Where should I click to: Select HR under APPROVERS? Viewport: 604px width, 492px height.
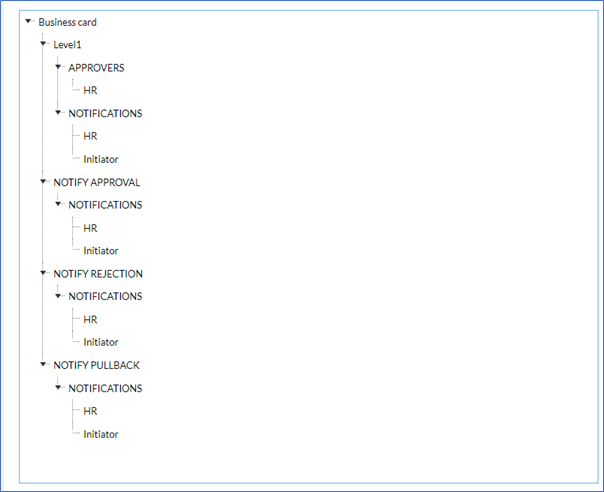(90, 90)
